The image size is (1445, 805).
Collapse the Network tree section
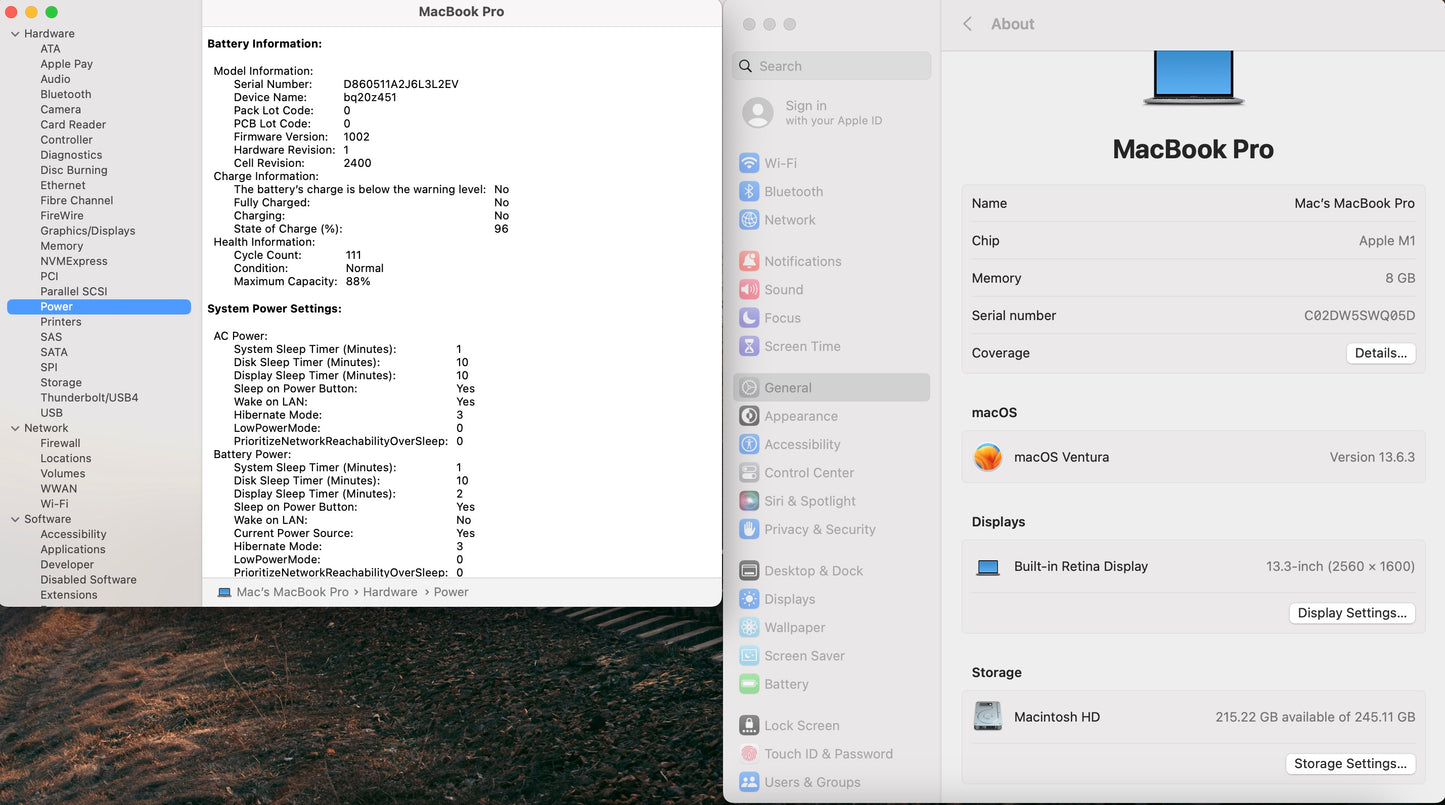click(15, 428)
